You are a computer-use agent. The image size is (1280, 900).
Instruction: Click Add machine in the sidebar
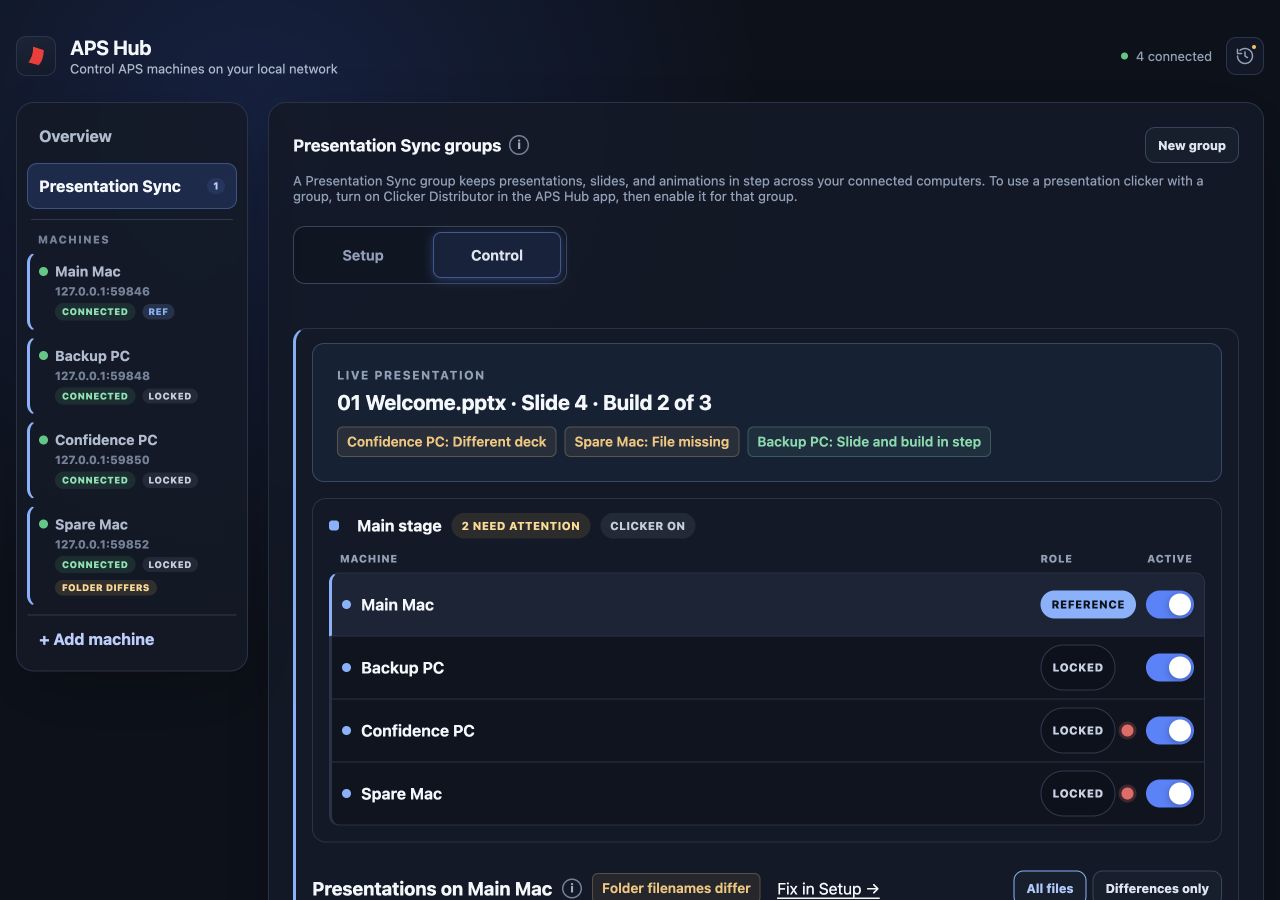[97, 639]
